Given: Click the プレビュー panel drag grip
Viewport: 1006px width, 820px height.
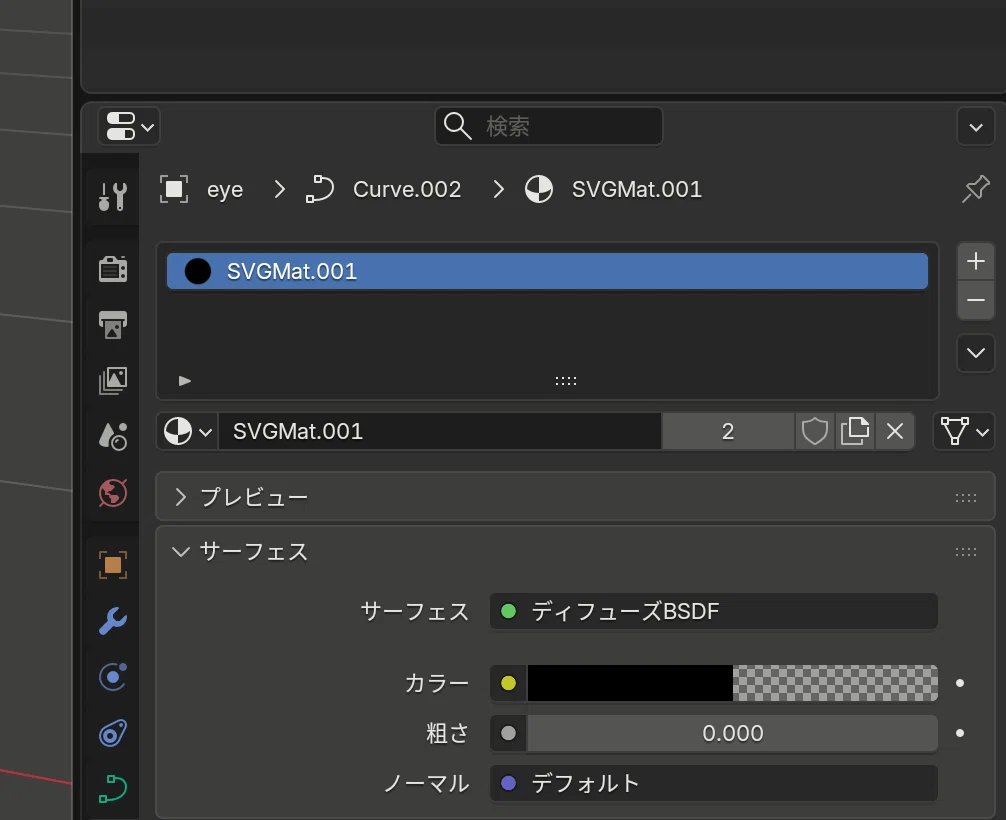Looking at the screenshot, I should click(966, 498).
